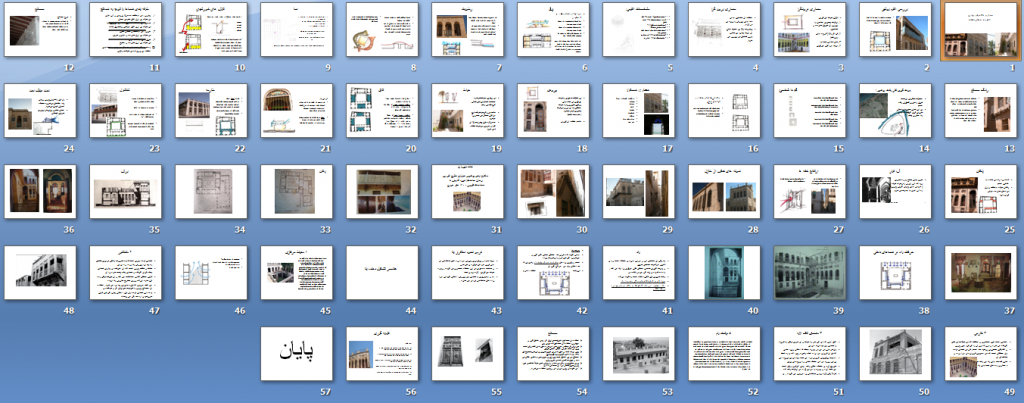Select slide 48 black-and-white building photo

40,272
